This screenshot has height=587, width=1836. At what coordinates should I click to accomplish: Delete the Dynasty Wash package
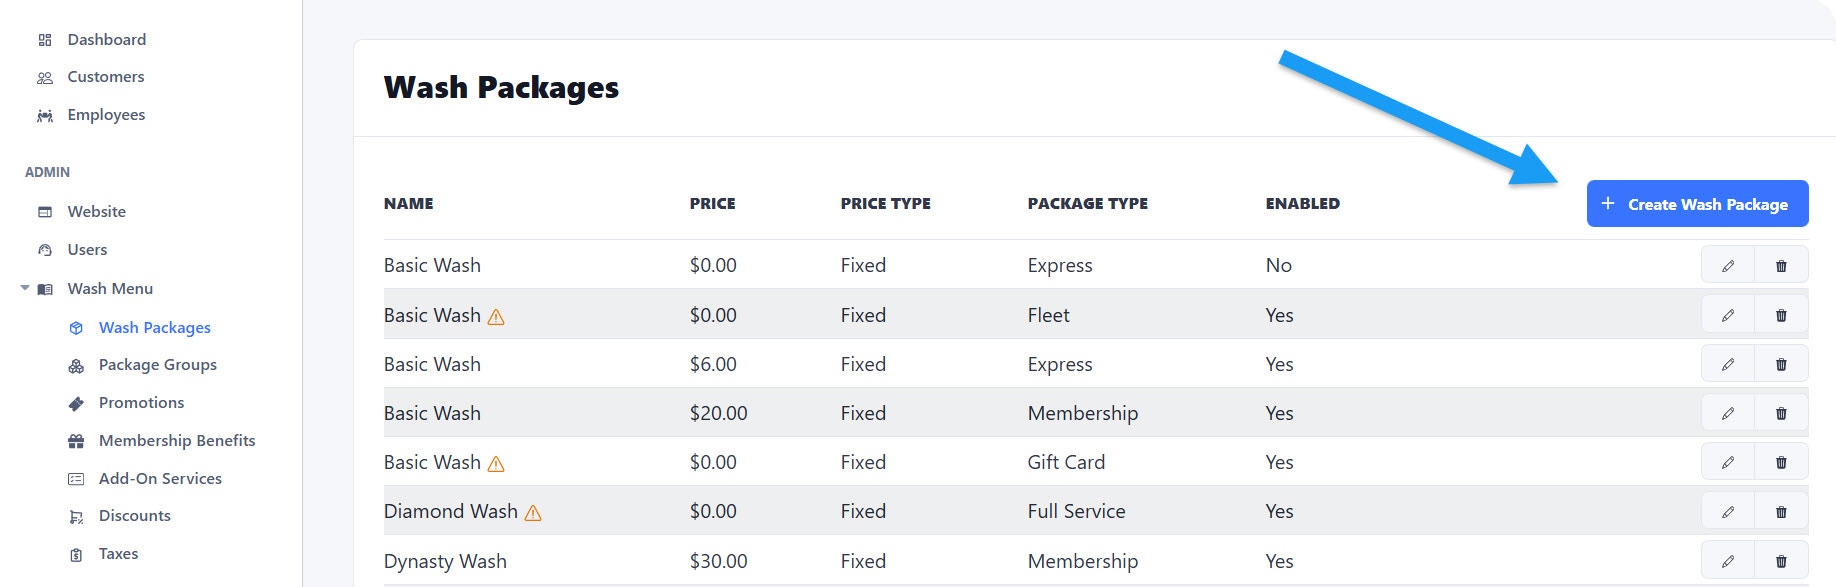coord(1781,561)
